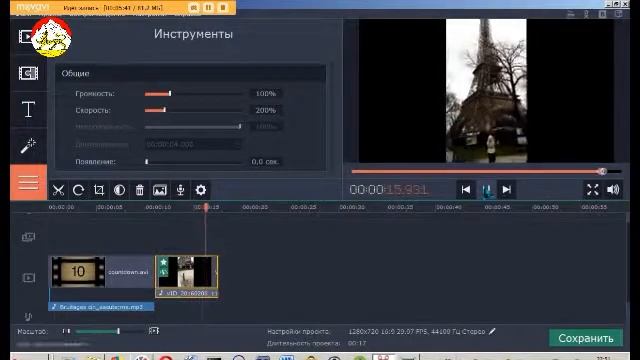640x360 pixels.
Task: Adjust the Громкость volume slider
Action: tap(193, 94)
